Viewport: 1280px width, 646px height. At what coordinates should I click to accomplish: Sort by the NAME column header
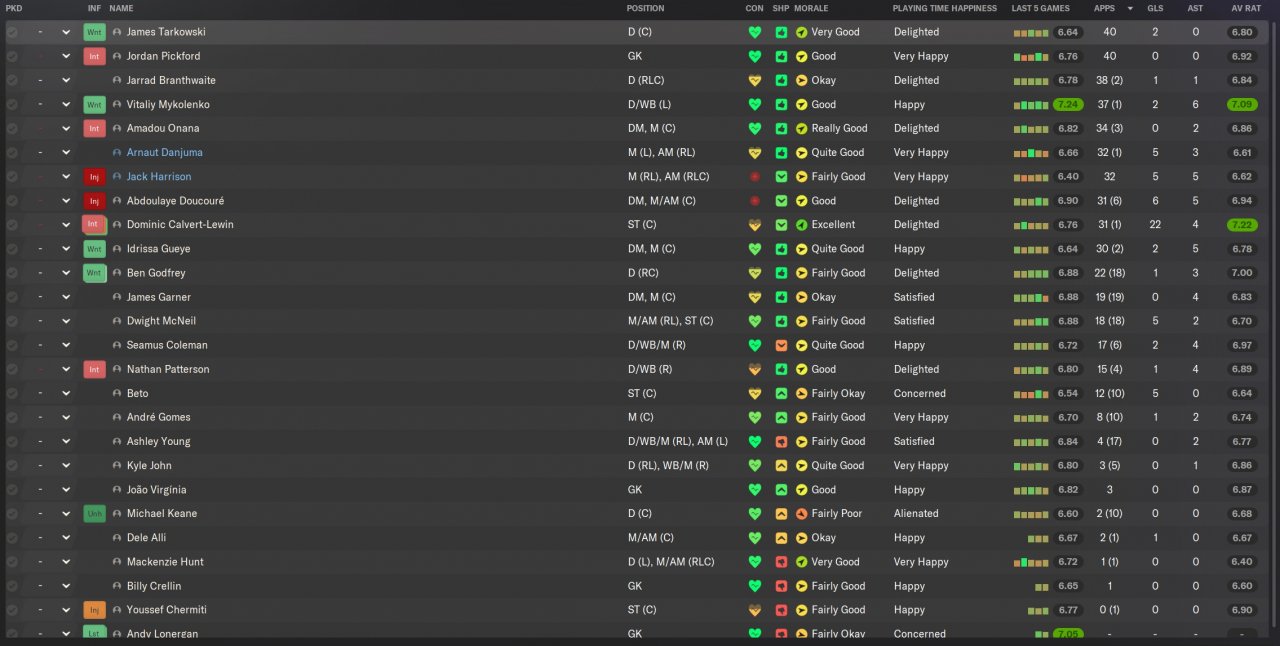click(121, 8)
